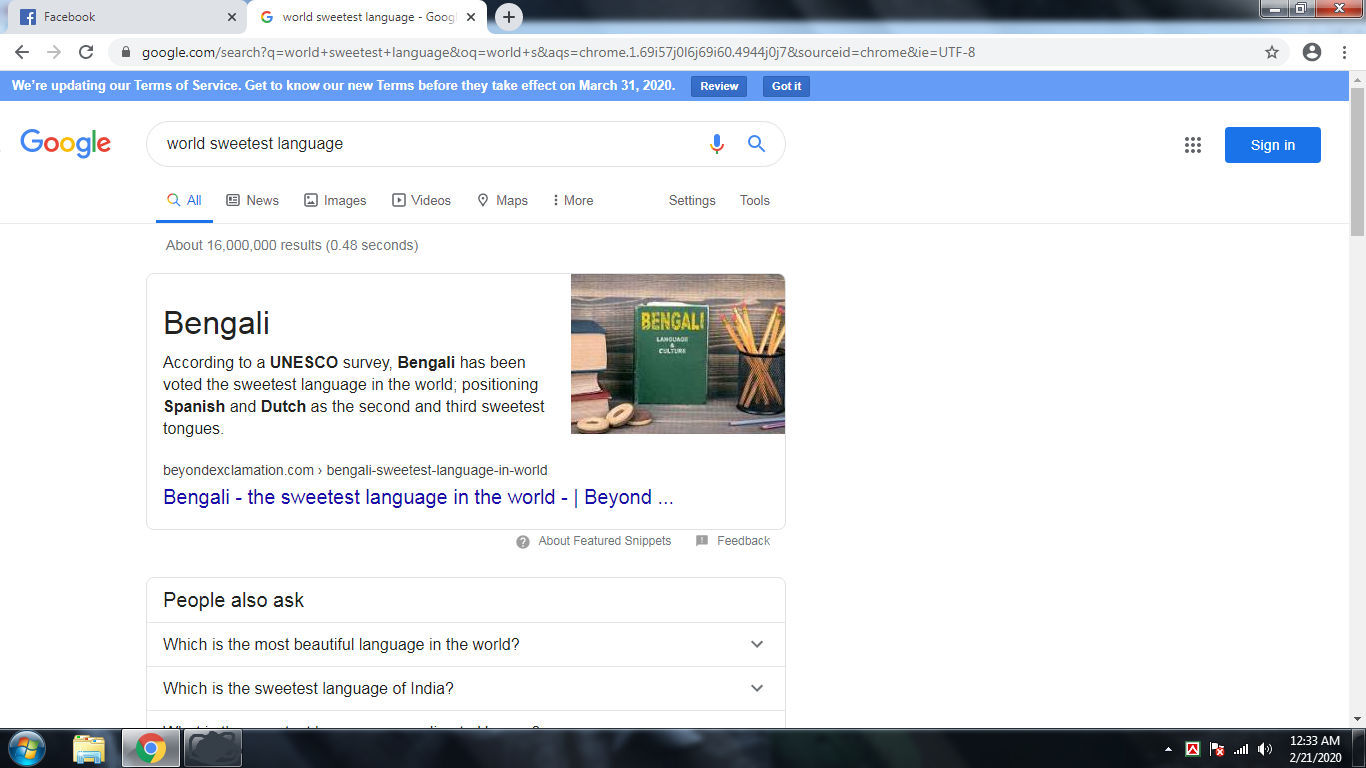Image resolution: width=1366 pixels, height=768 pixels.
Task: Open the Action Center flag tray icon
Action: [1217, 749]
